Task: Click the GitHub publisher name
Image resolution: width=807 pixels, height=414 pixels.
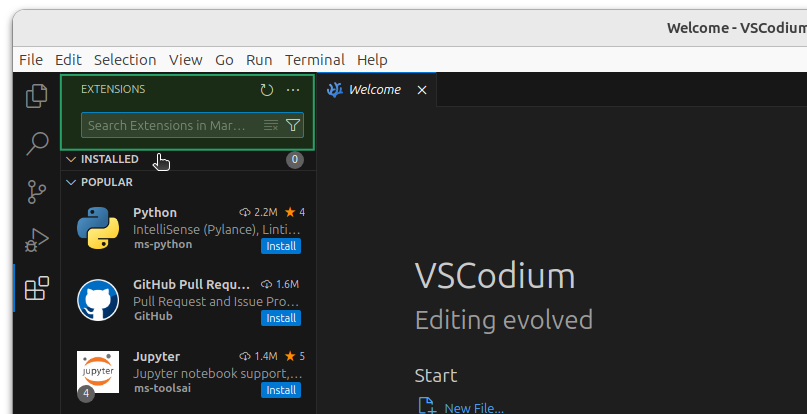Action: (153, 316)
